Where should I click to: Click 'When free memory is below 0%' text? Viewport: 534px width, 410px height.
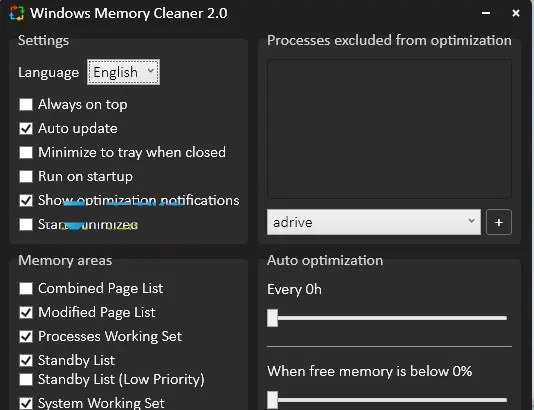pos(370,371)
